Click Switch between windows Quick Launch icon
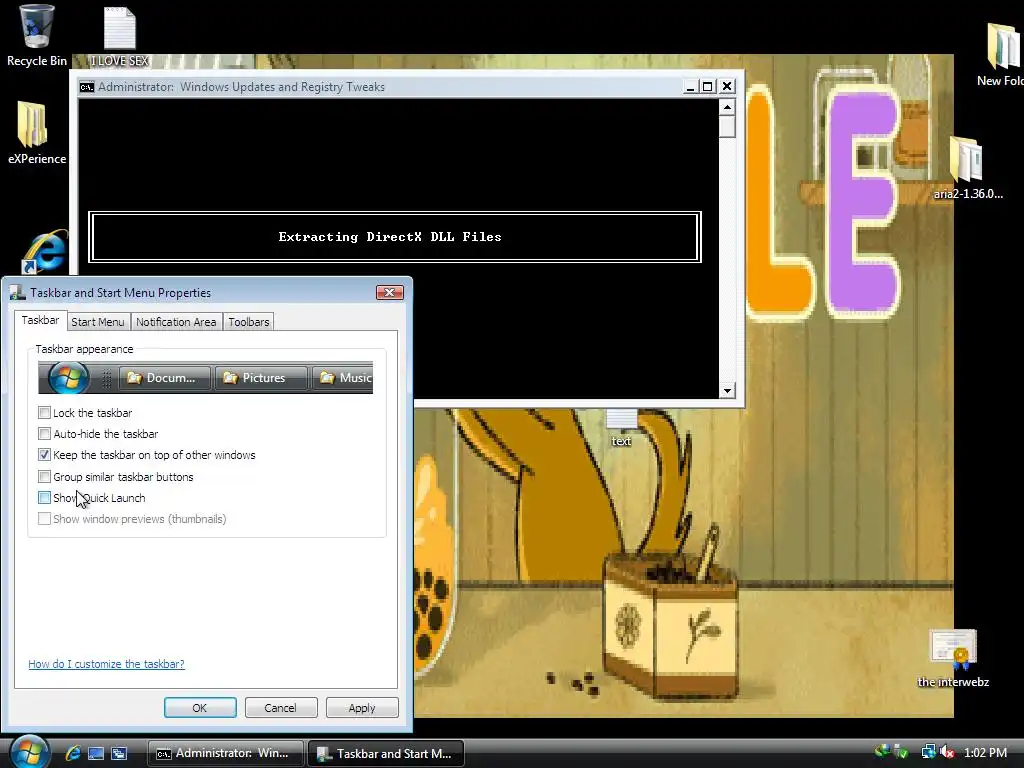Screen dimensions: 1024x768 pos(119,753)
